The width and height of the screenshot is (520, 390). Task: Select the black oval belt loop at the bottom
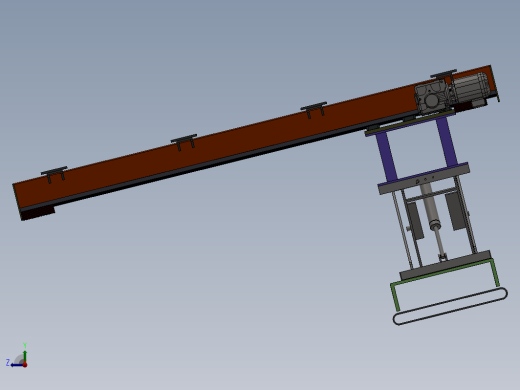coord(450,306)
